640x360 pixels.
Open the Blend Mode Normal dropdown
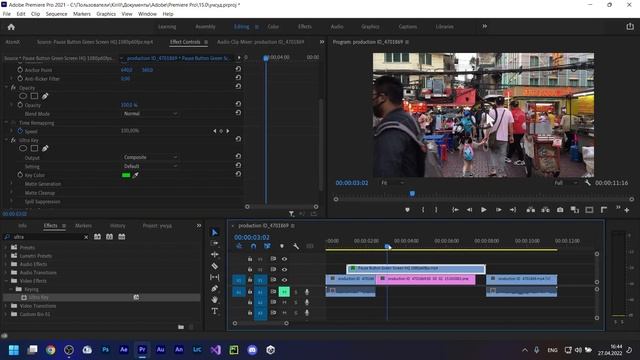tap(150, 113)
